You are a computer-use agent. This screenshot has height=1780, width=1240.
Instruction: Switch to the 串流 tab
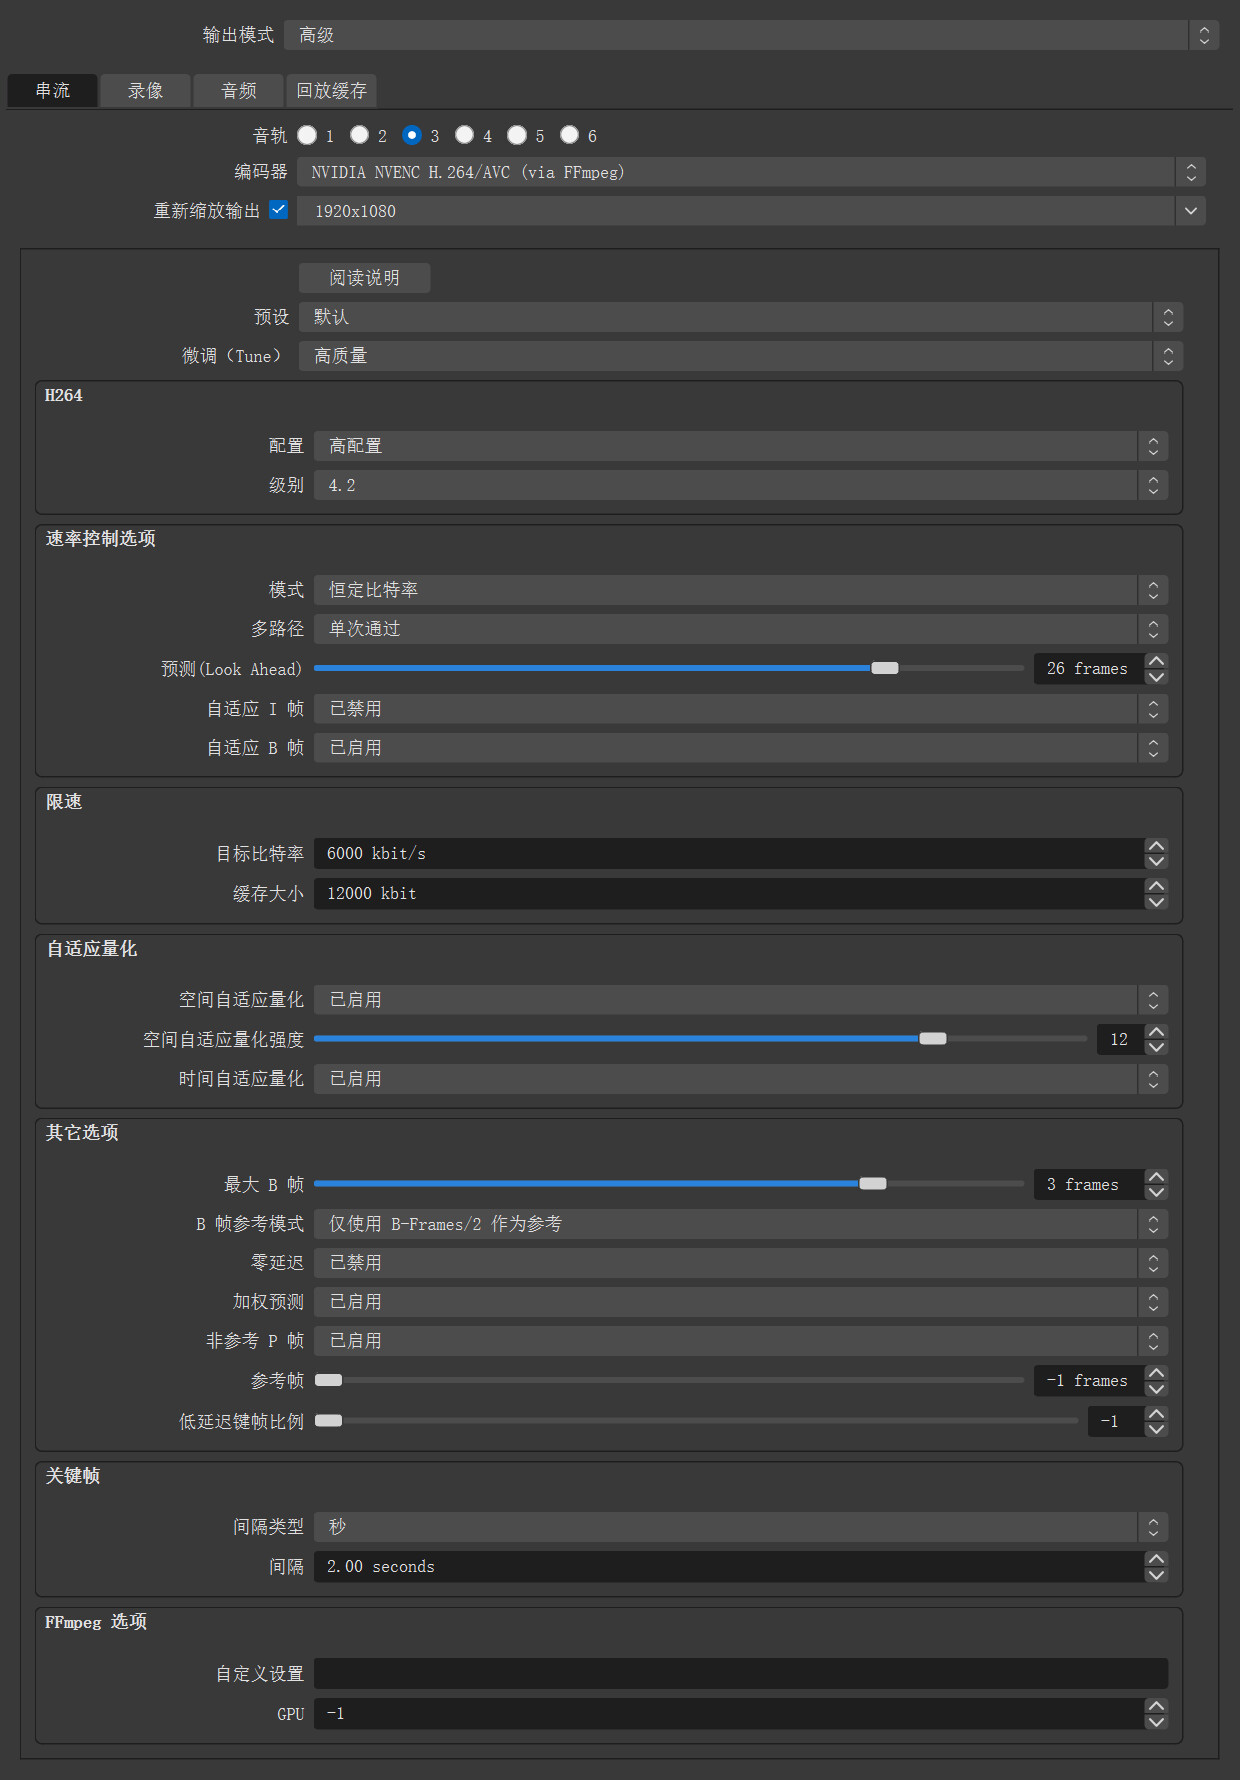(x=53, y=91)
